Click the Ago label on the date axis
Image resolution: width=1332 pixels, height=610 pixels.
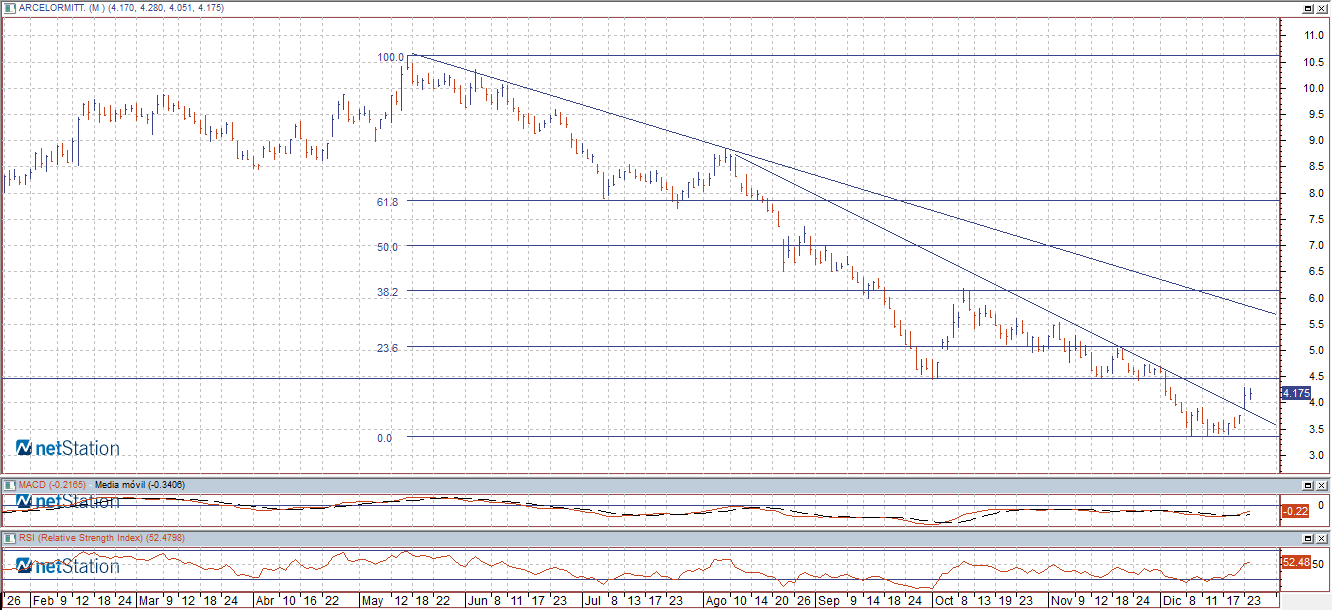coord(716,602)
